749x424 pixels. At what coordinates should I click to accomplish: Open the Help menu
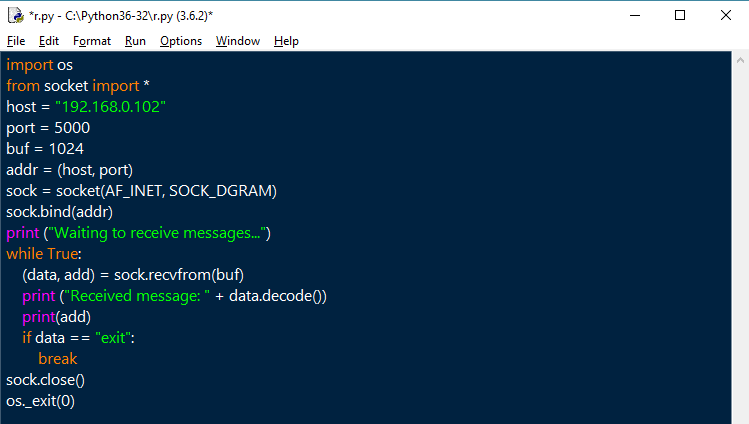[286, 41]
